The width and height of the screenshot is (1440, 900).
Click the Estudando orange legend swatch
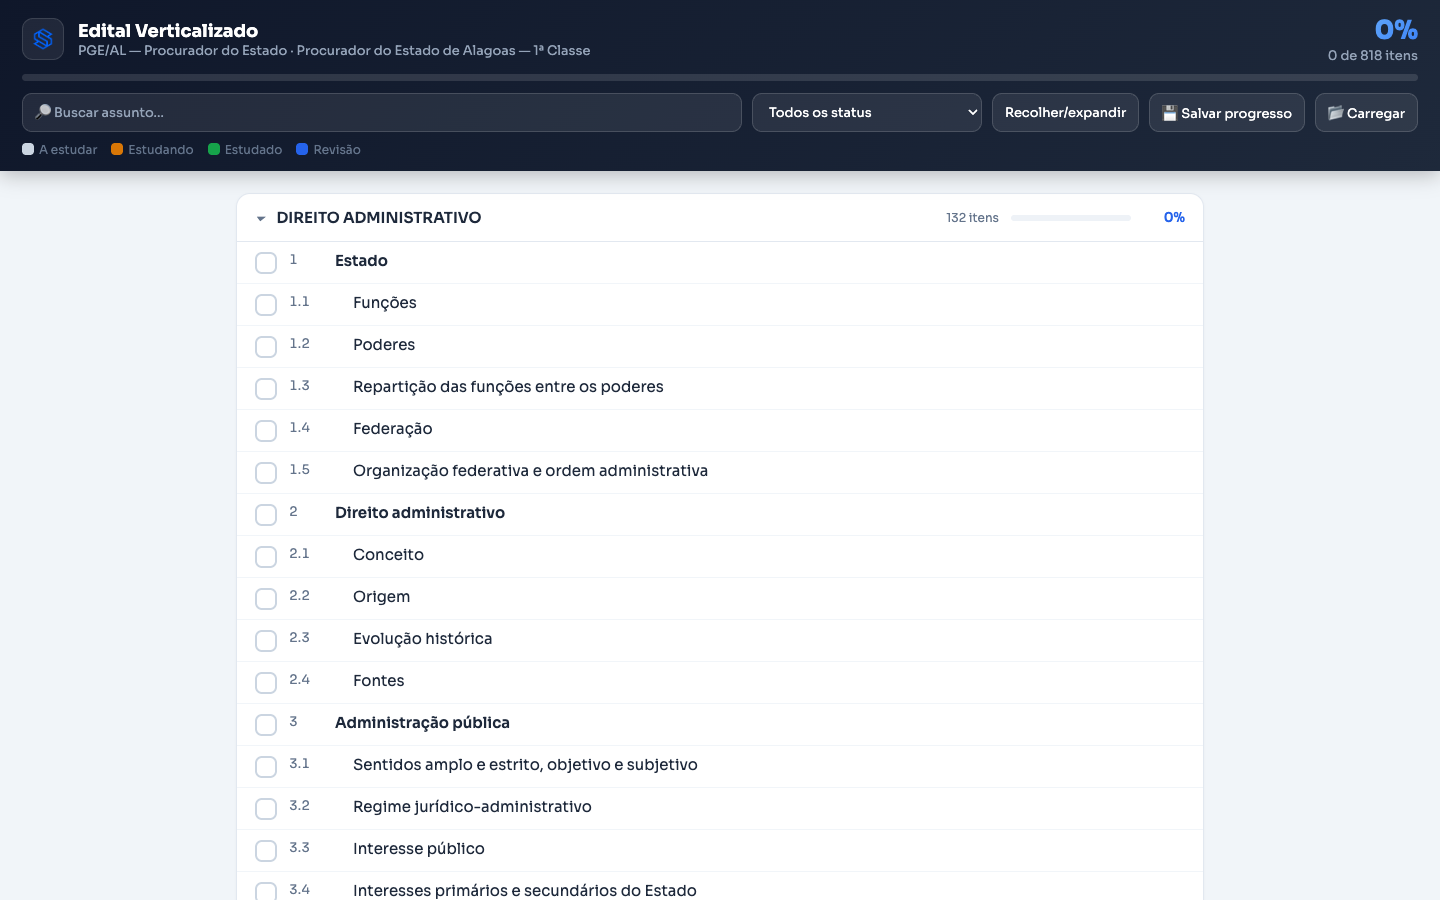pyautogui.click(x=117, y=149)
